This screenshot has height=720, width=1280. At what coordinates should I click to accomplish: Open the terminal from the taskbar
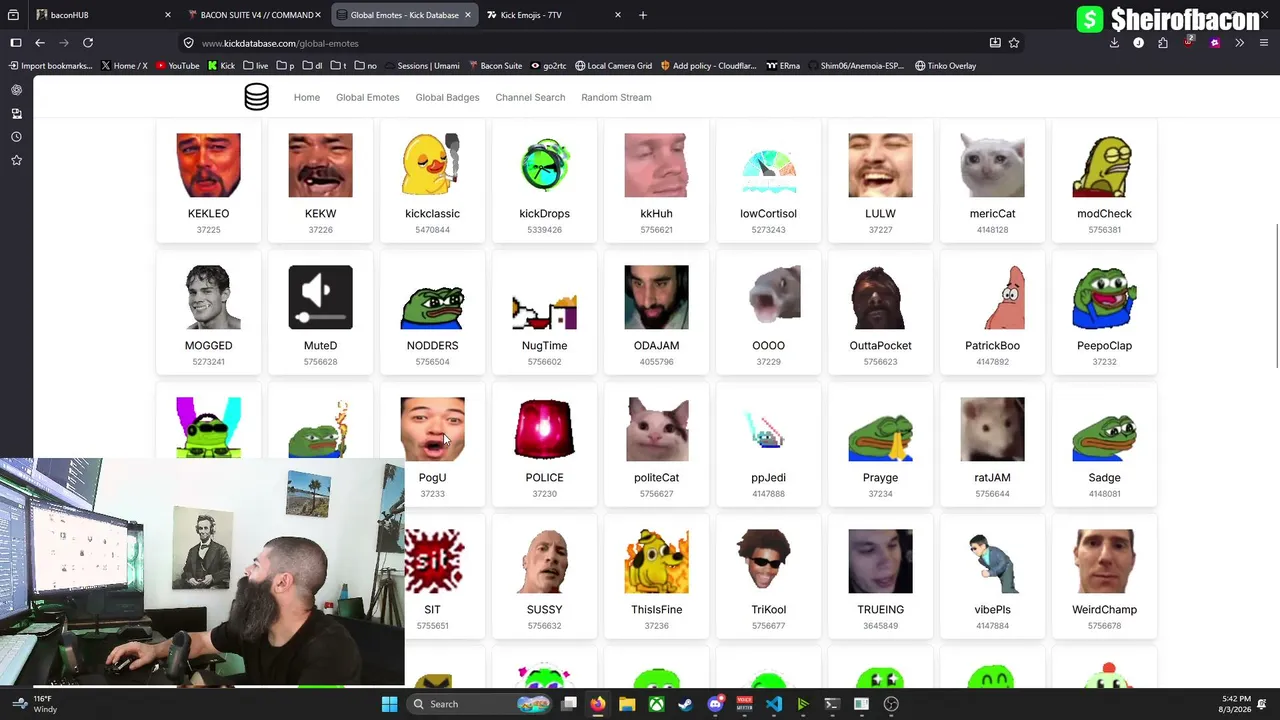pyautogui.click(x=832, y=704)
